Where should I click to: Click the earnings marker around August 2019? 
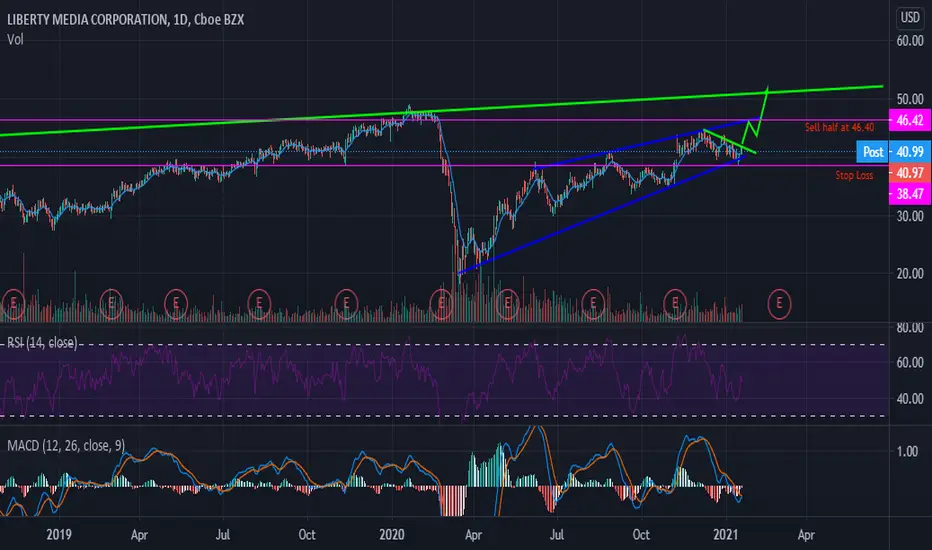(259, 304)
